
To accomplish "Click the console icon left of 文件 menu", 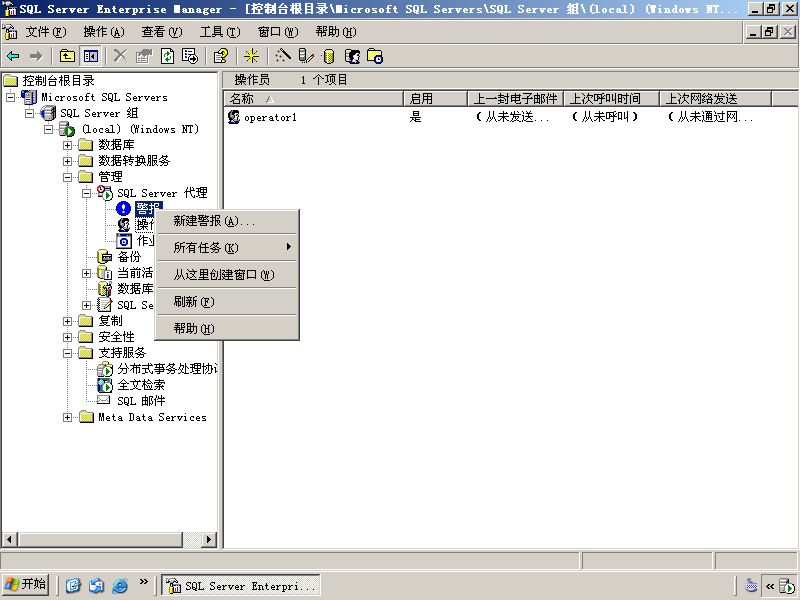I will pyautogui.click(x=10, y=32).
